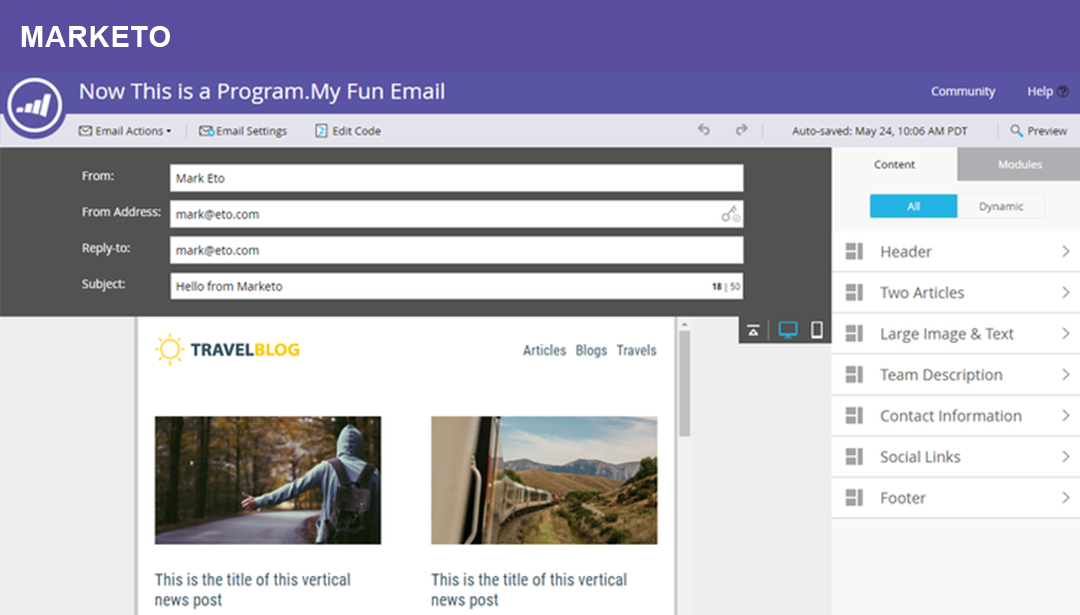Image resolution: width=1080 pixels, height=615 pixels.
Task: Open the Email Actions dropdown
Action: click(x=125, y=131)
